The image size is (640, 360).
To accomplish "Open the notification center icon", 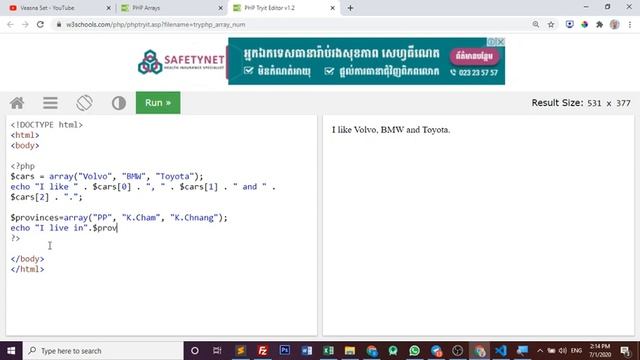I will (x=625, y=351).
